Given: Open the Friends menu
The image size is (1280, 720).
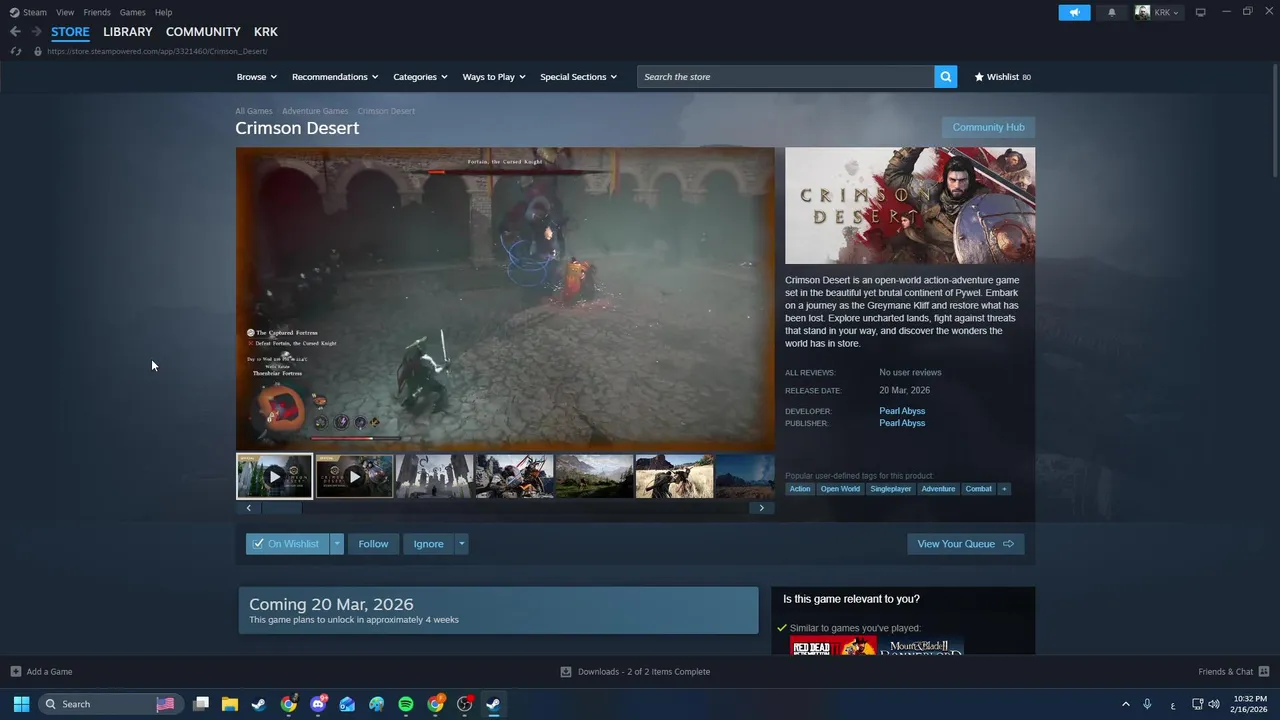Looking at the screenshot, I should coord(97,12).
